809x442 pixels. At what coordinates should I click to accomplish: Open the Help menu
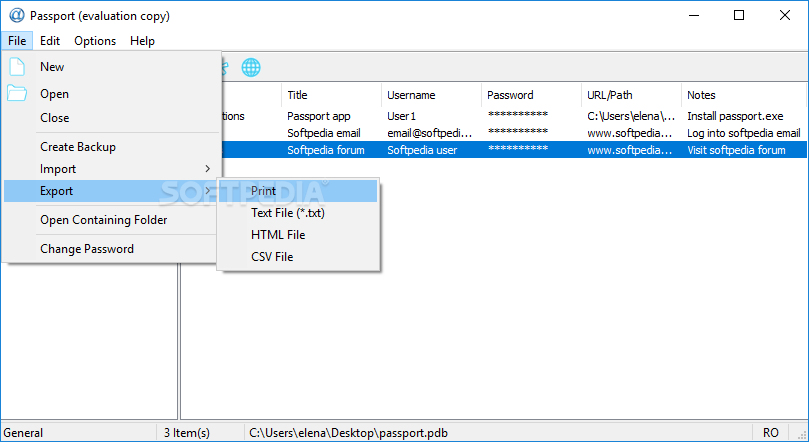click(x=142, y=41)
